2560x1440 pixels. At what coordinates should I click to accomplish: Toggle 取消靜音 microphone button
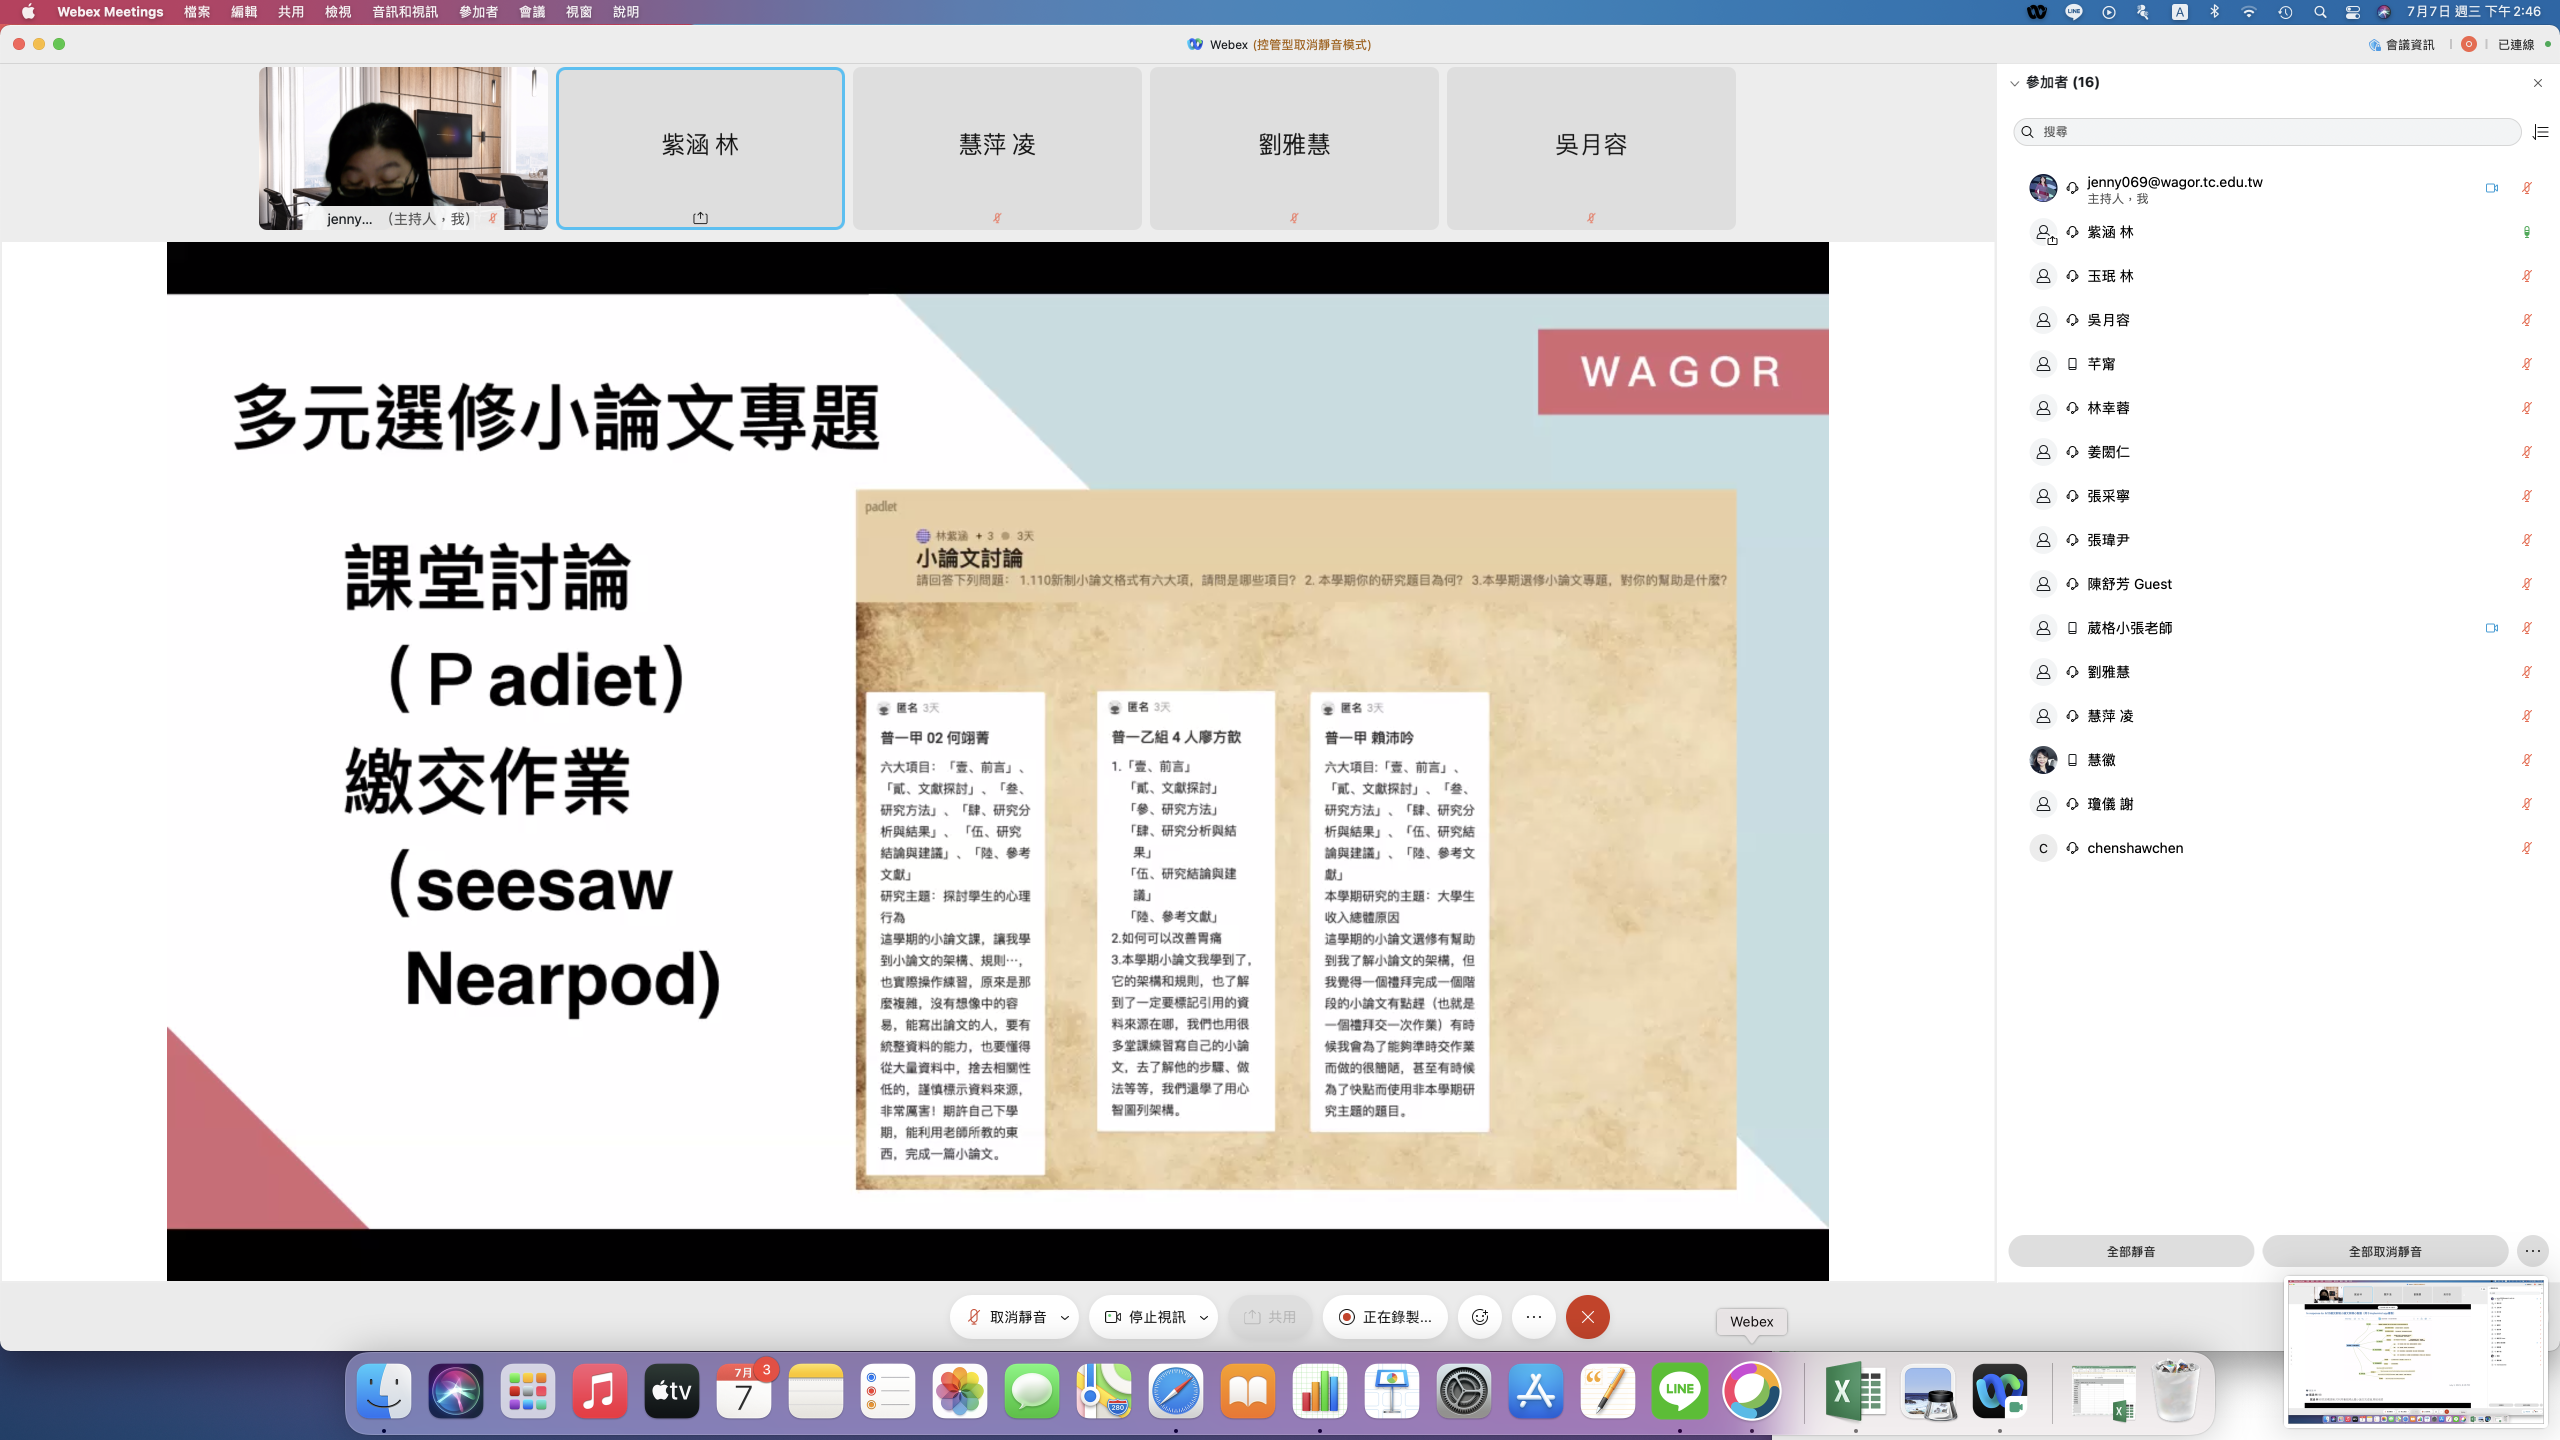click(1006, 1317)
